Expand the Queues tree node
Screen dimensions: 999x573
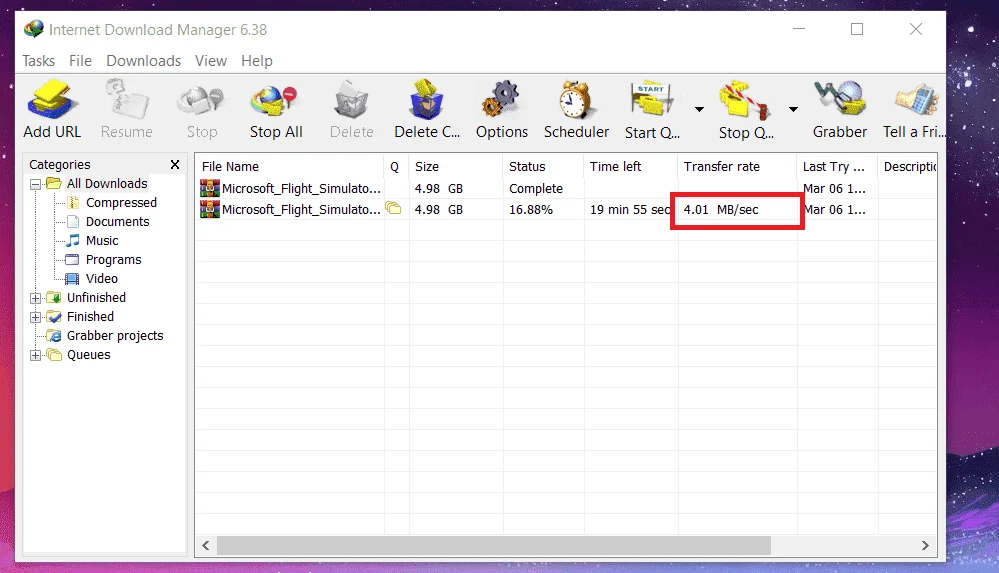click(36, 356)
